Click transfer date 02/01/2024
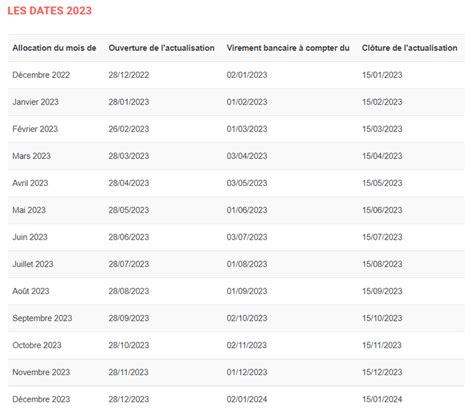474x417 pixels. click(x=247, y=399)
